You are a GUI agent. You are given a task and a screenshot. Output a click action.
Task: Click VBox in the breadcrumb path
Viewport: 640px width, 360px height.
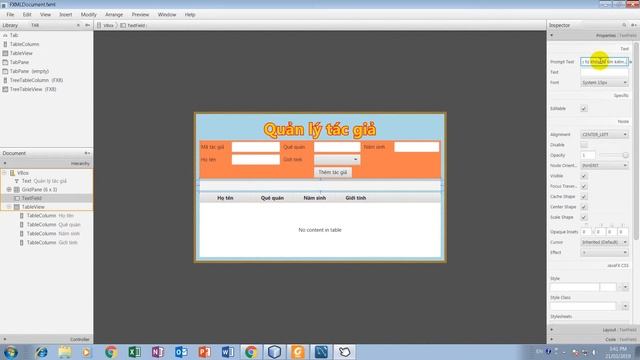pyautogui.click(x=105, y=25)
